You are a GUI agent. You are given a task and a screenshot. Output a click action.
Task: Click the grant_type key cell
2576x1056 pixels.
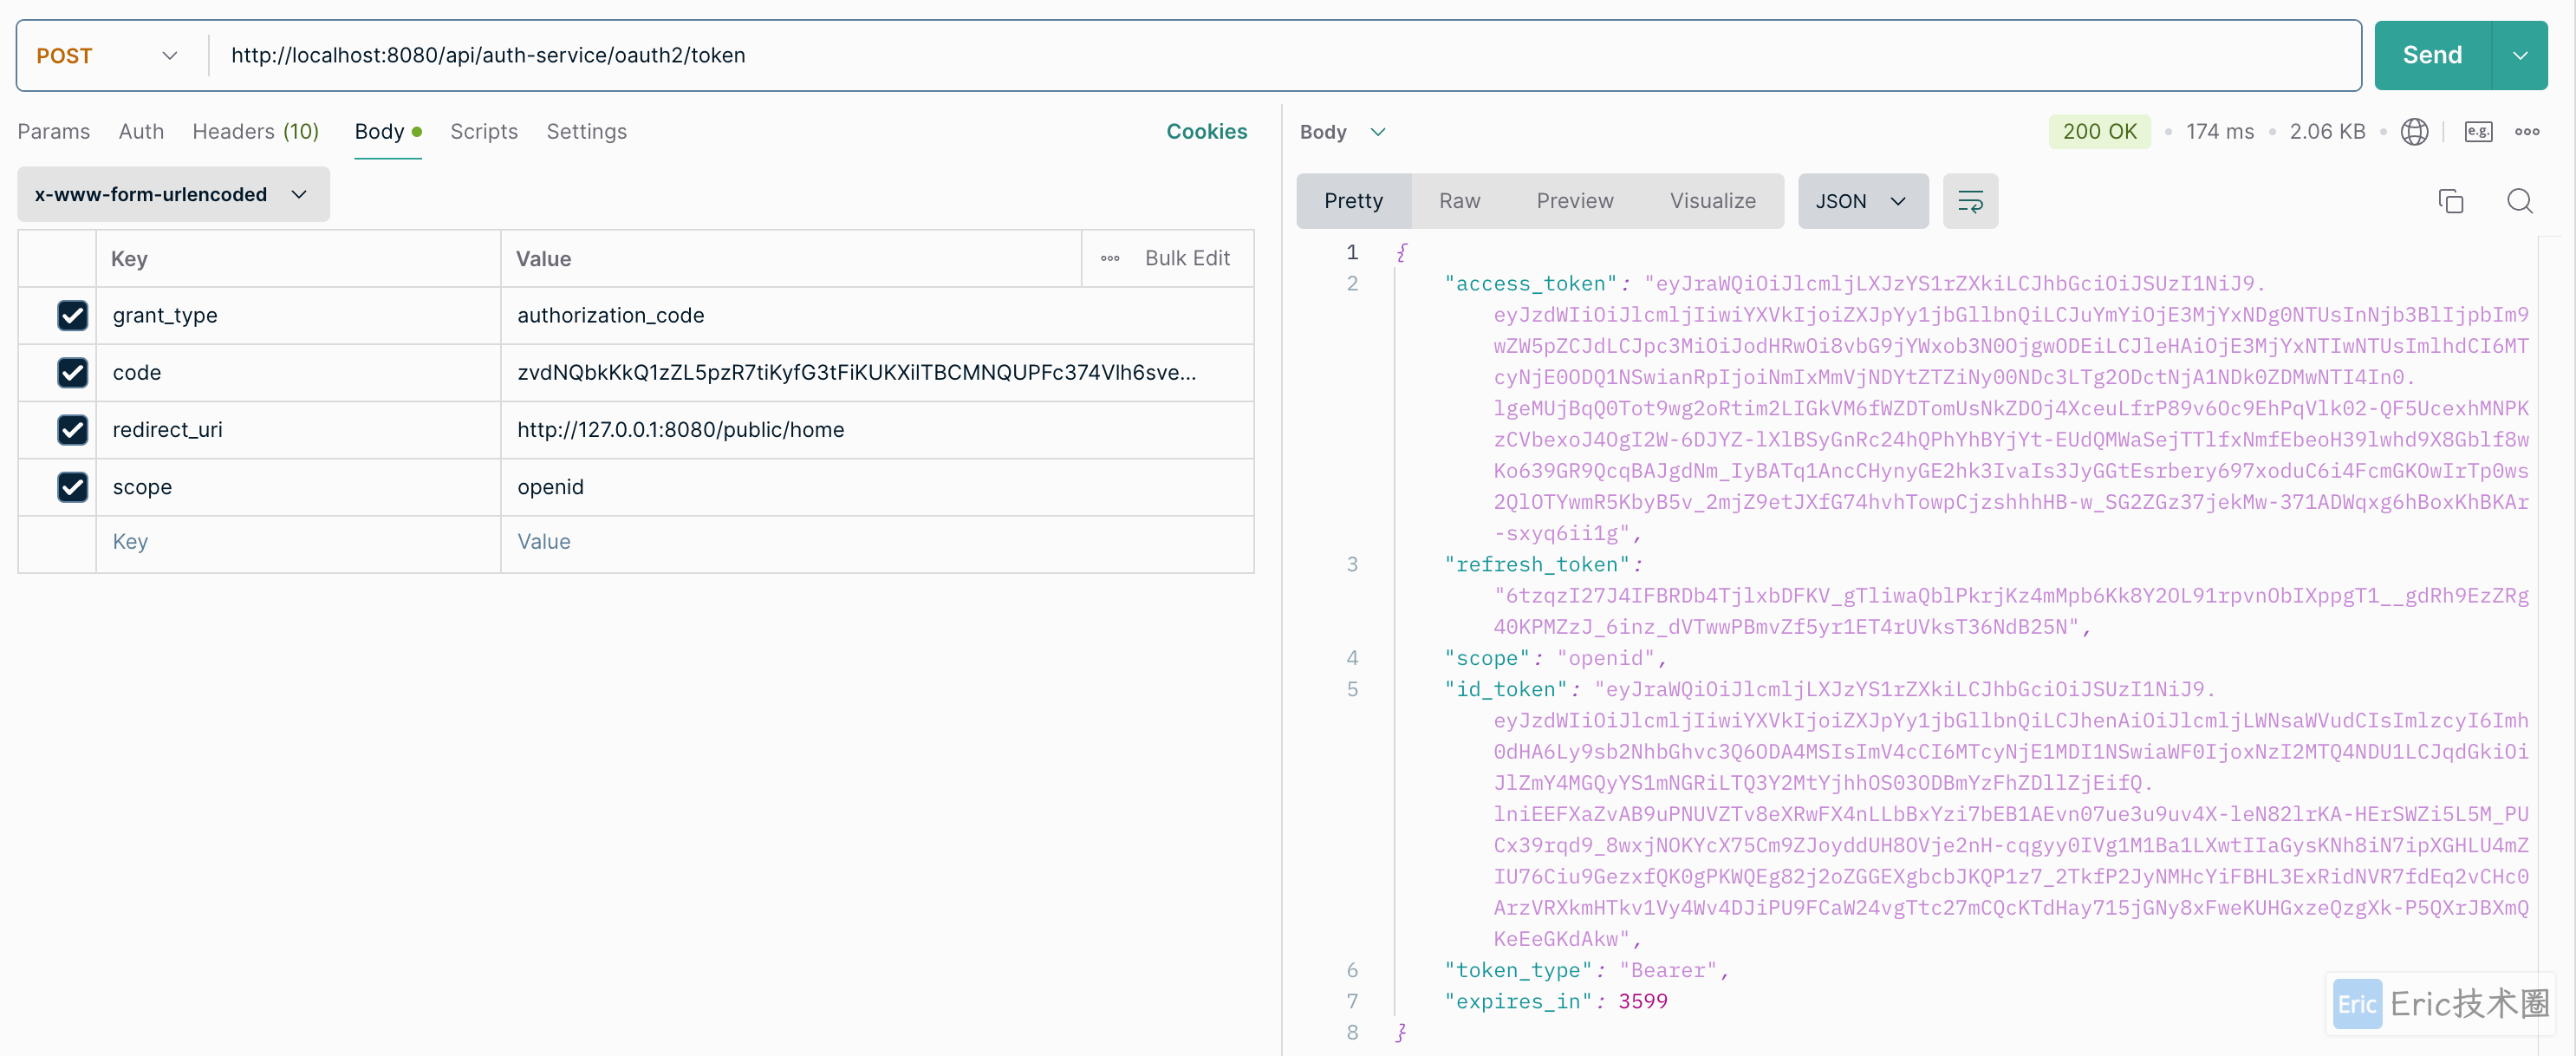pos(298,315)
